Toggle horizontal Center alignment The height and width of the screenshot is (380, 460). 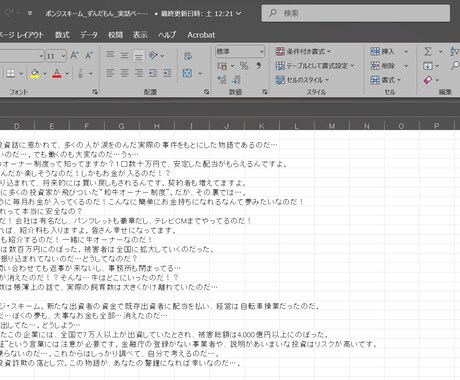coord(125,73)
